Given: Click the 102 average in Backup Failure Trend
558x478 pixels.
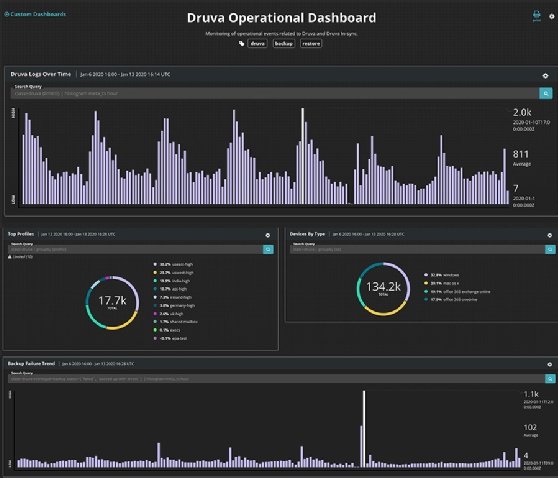Looking at the screenshot, I should (x=530, y=427).
